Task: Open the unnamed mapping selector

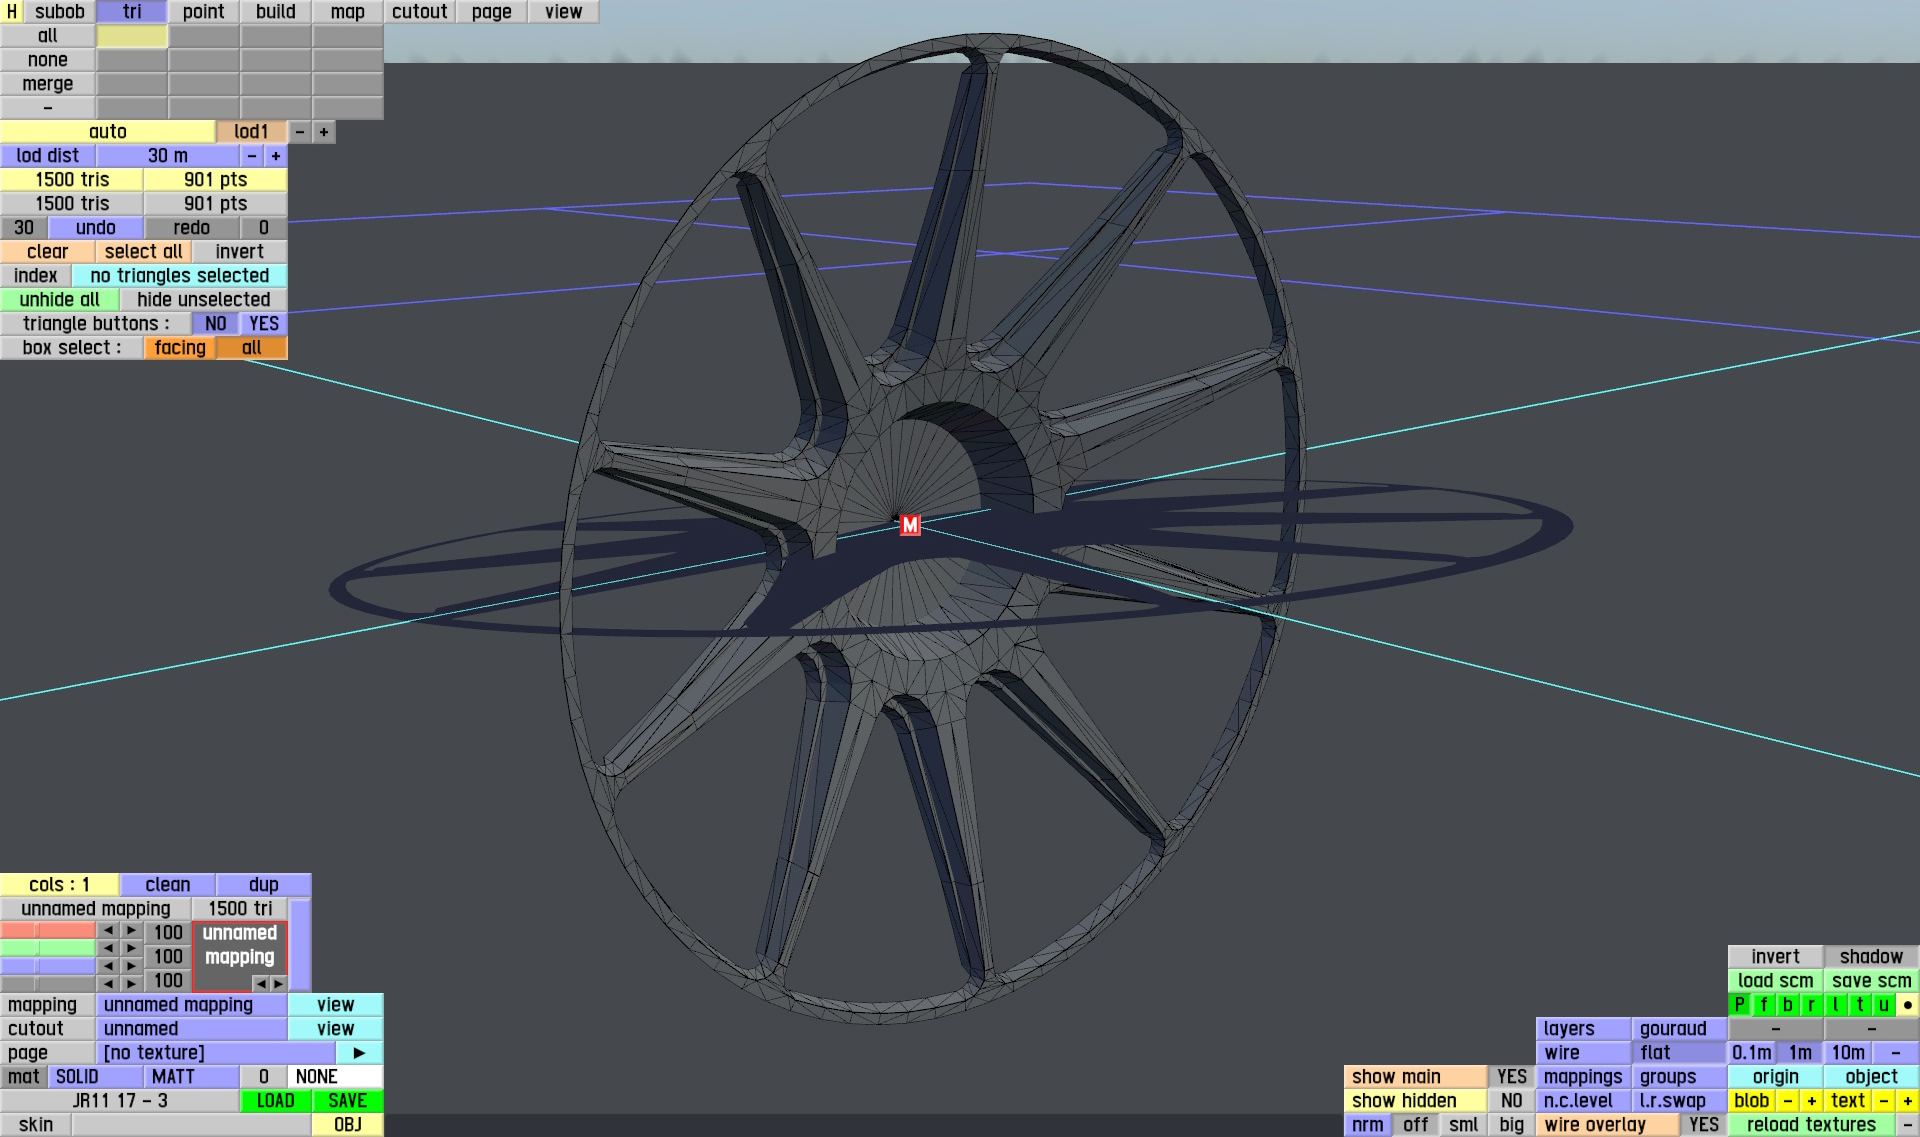Action: click(x=192, y=1005)
